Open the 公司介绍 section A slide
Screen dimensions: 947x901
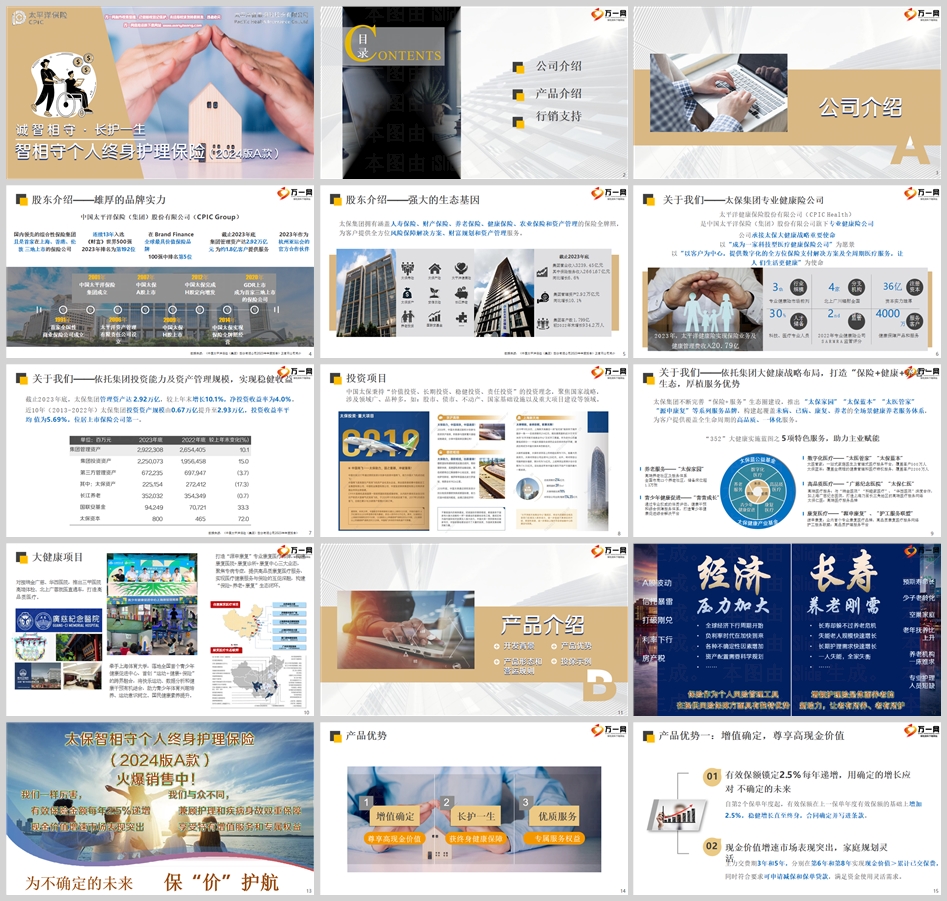[787, 92]
